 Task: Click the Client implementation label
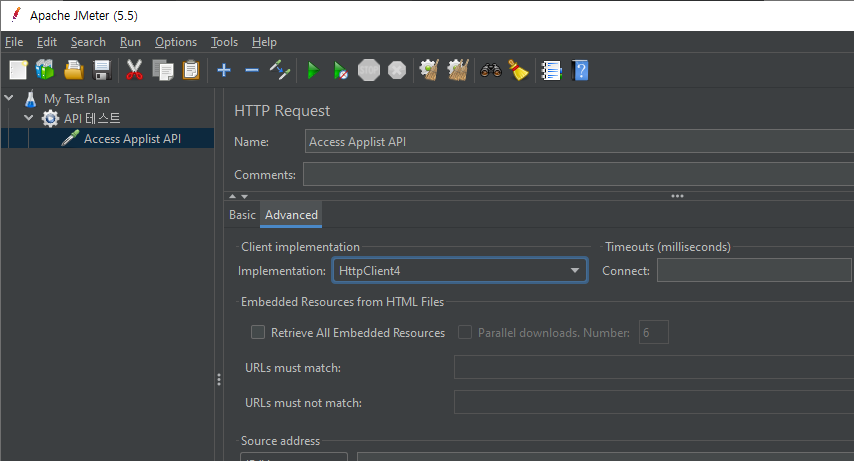[300, 247]
